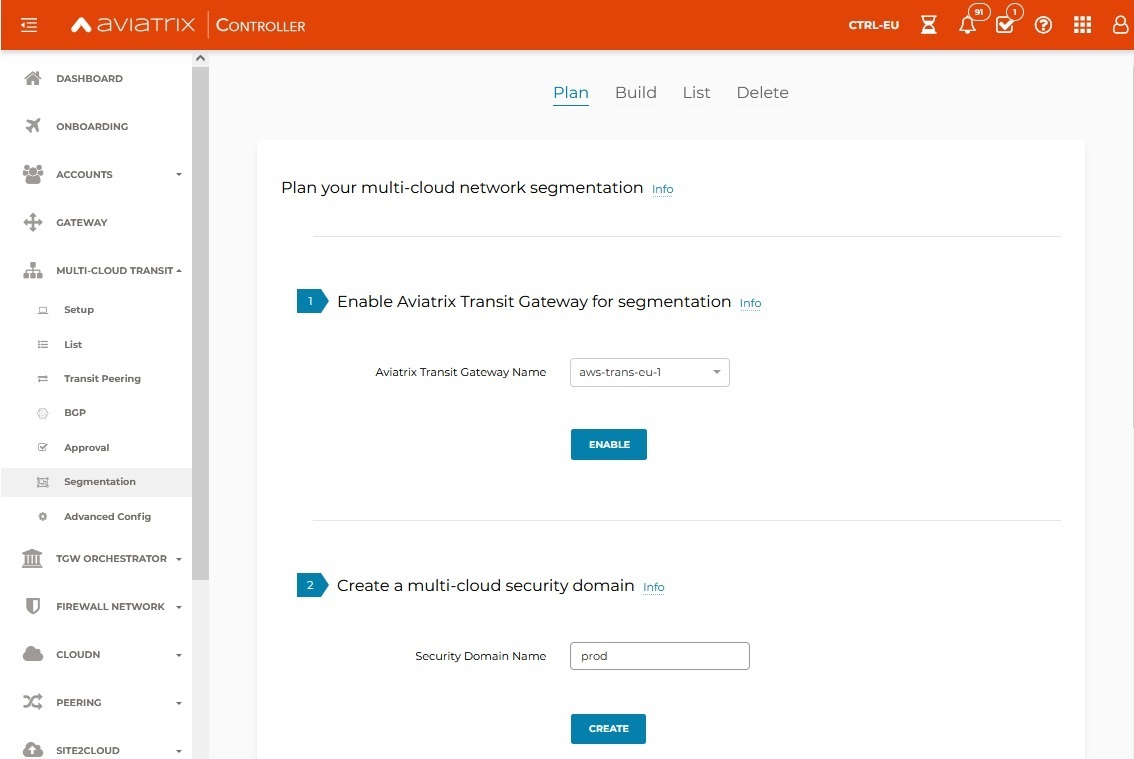The width and height of the screenshot is (1134, 759).
Task: Open Info link for Enable Aviatrix Transit Gateway
Action: click(750, 303)
